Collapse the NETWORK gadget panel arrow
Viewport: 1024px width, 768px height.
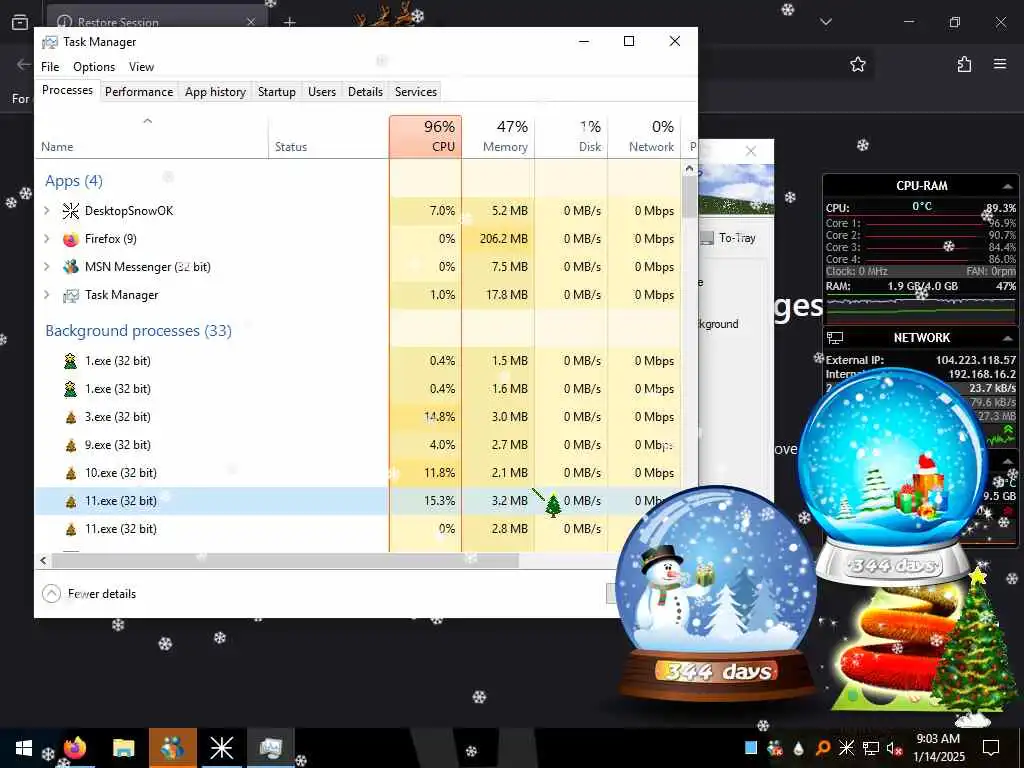(1008, 338)
